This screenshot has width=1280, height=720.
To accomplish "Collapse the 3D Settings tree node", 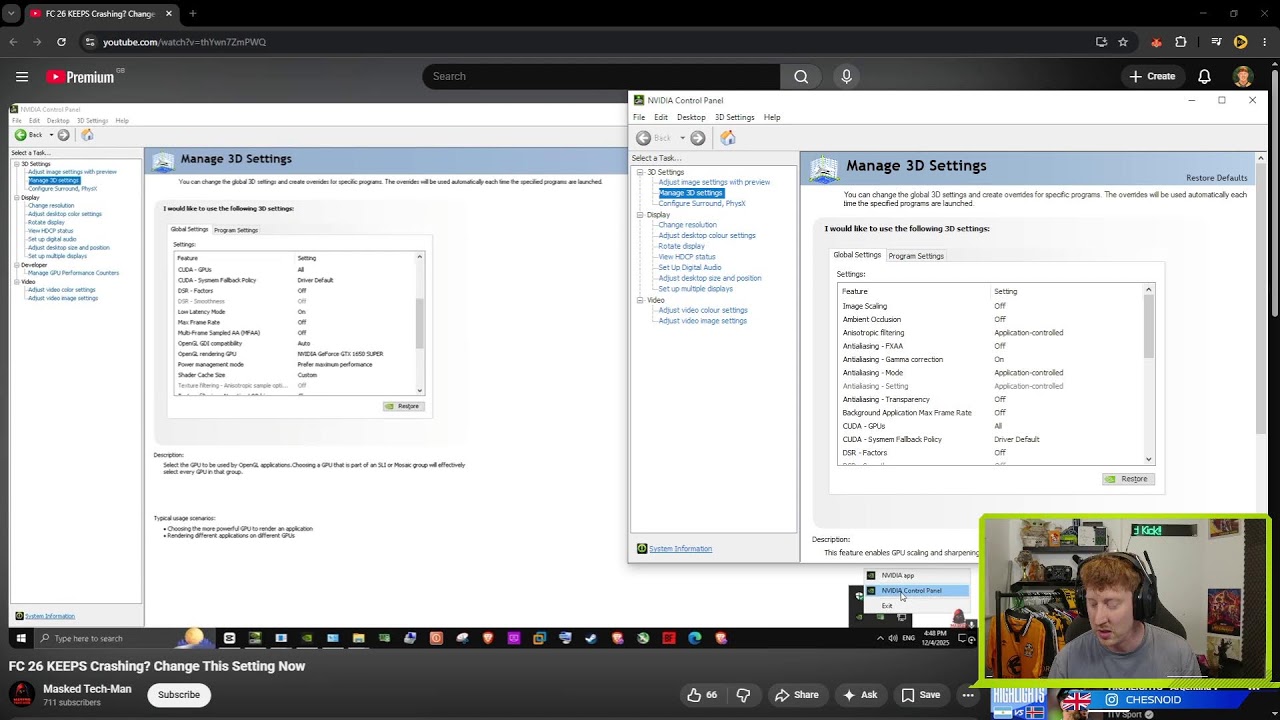I will point(640,172).
